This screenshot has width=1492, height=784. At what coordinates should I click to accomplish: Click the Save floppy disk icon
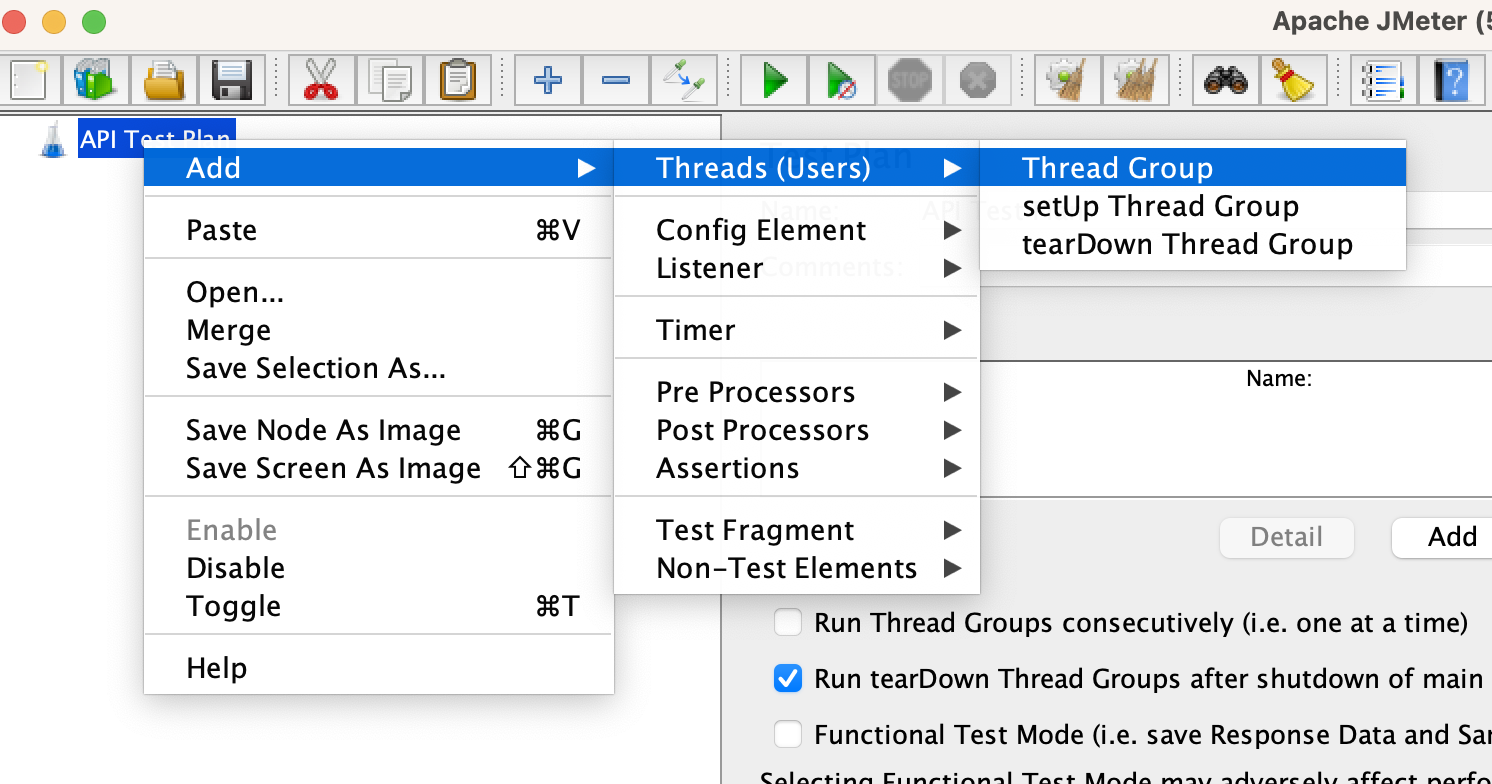pyautogui.click(x=232, y=78)
